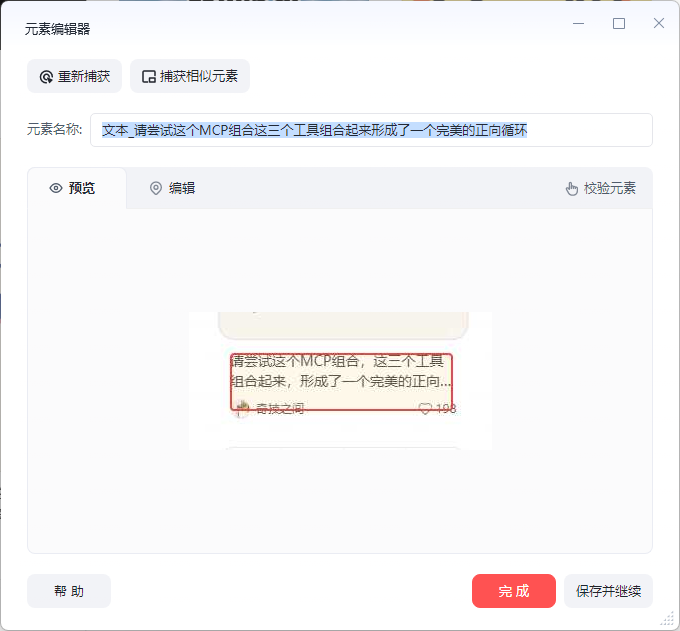Click the window resize grip corner

coord(667,618)
